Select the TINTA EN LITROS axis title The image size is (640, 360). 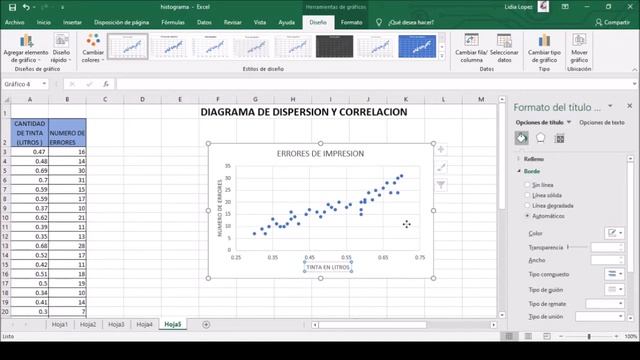coord(328,267)
